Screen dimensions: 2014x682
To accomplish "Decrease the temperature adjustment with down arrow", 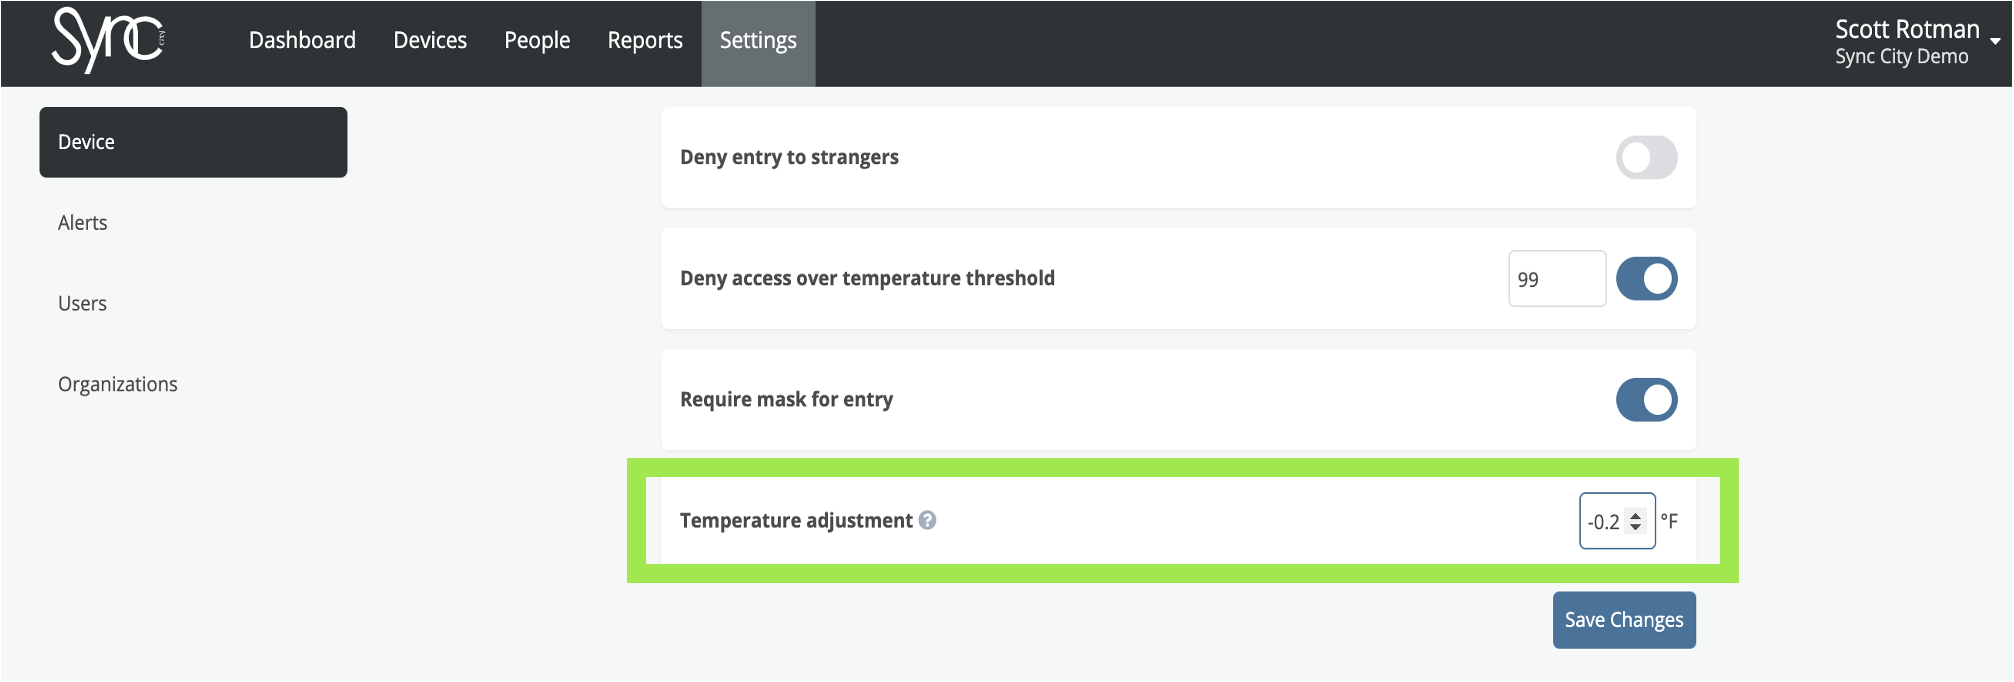I will click(1635, 527).
